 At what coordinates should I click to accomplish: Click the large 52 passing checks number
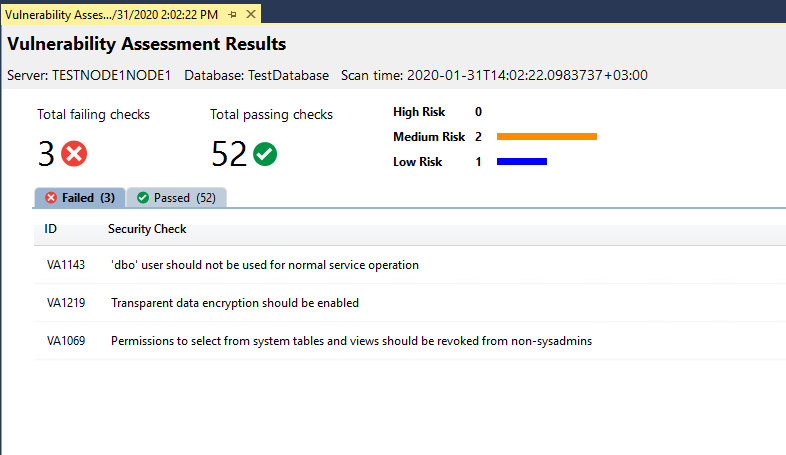[x=229, y=154]
